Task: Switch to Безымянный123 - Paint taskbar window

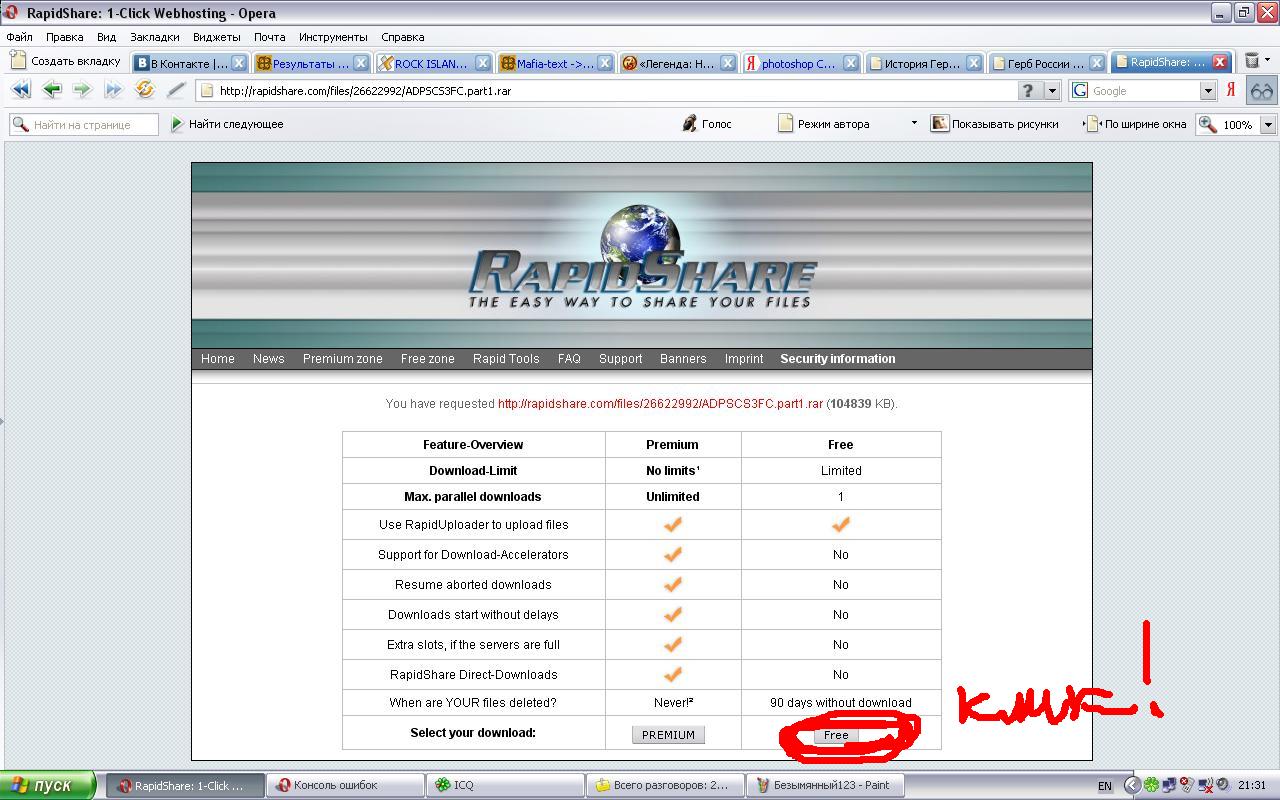Action: click(826, 785)
